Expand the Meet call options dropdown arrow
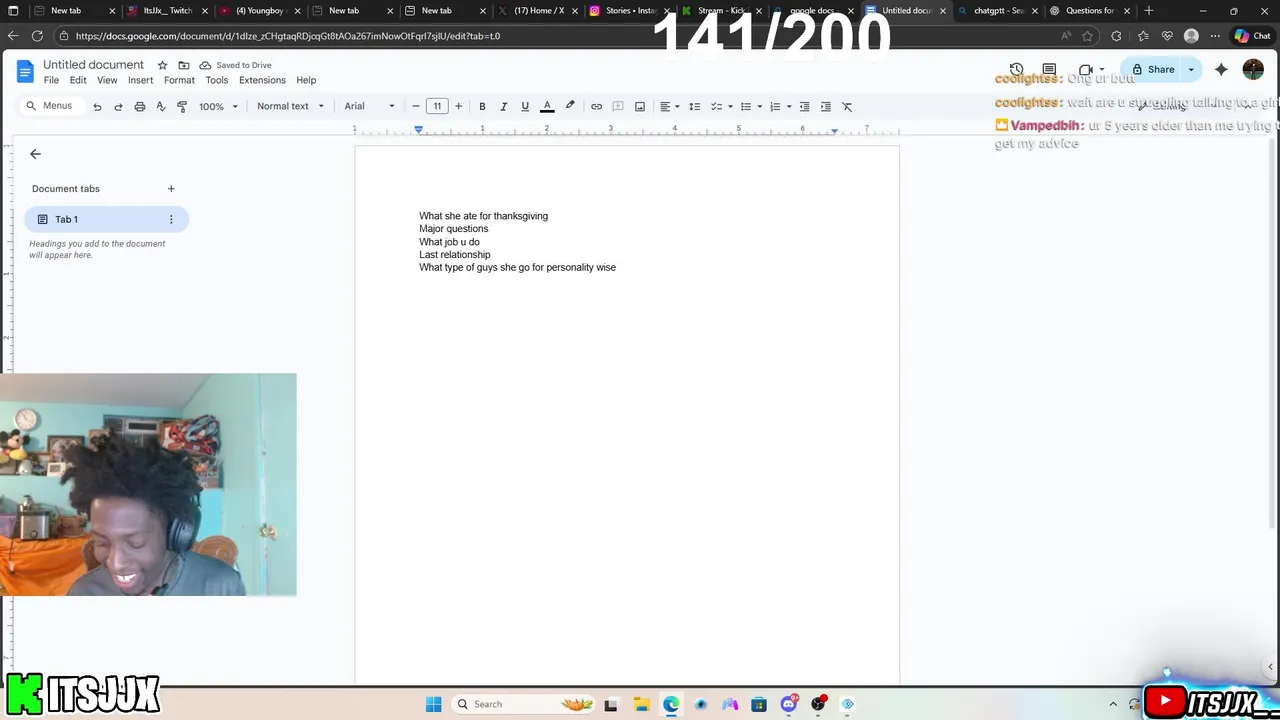The image size is (1280, 720). [1102, 69]
